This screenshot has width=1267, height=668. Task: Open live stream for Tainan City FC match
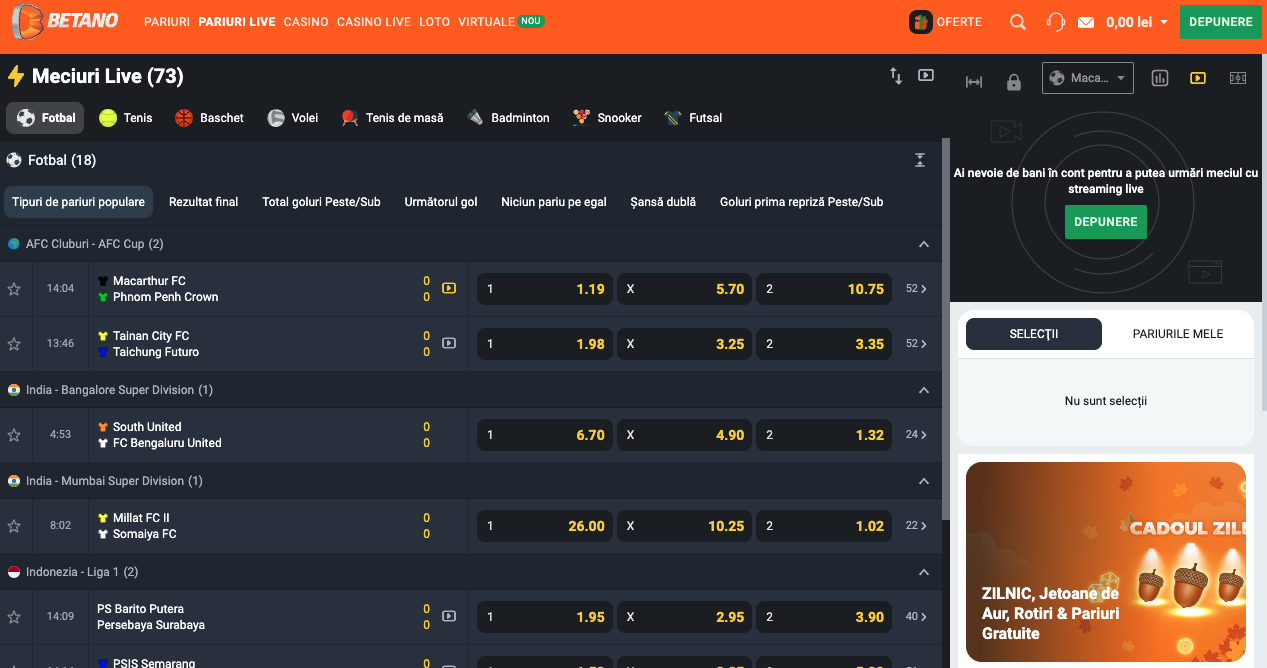pyautogui.click(x=449, y=343)
